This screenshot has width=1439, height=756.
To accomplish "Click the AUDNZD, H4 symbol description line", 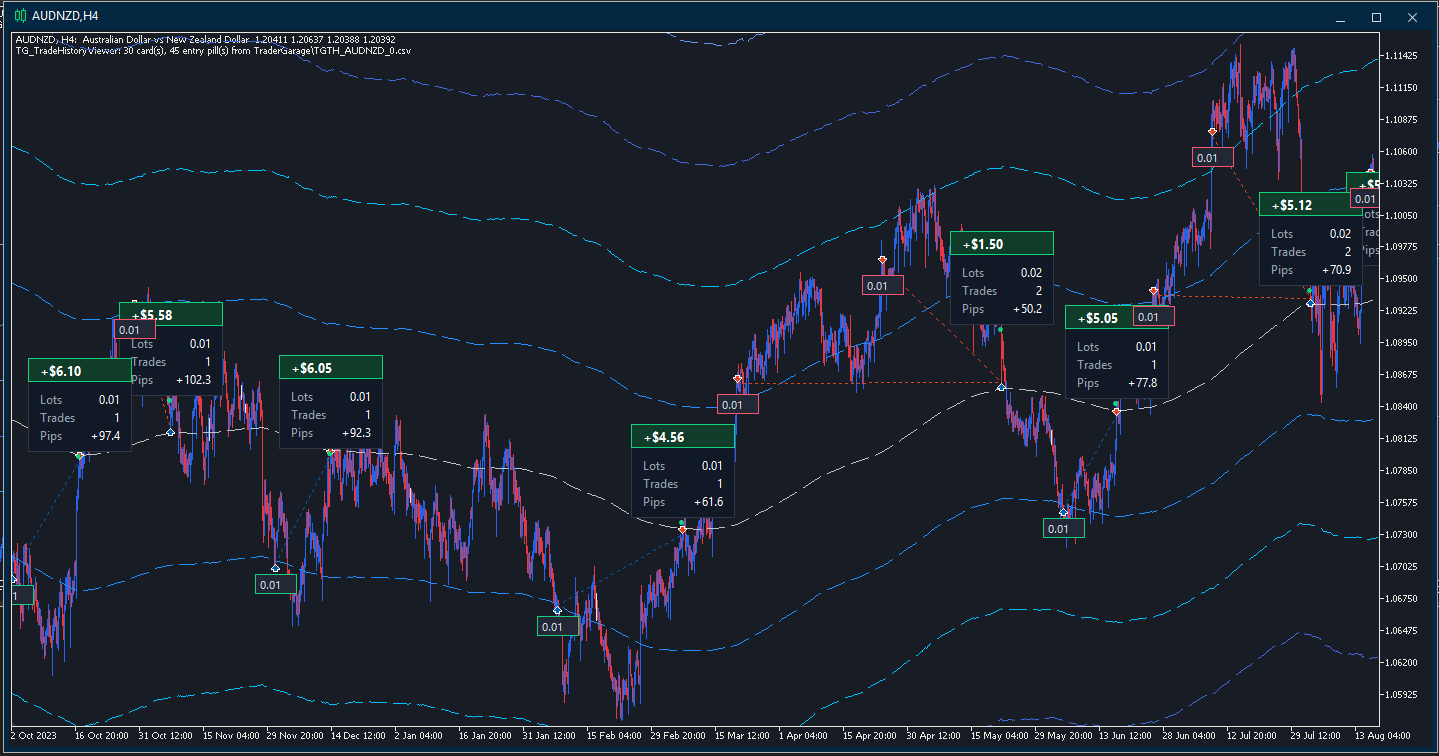I will (205, 40).
